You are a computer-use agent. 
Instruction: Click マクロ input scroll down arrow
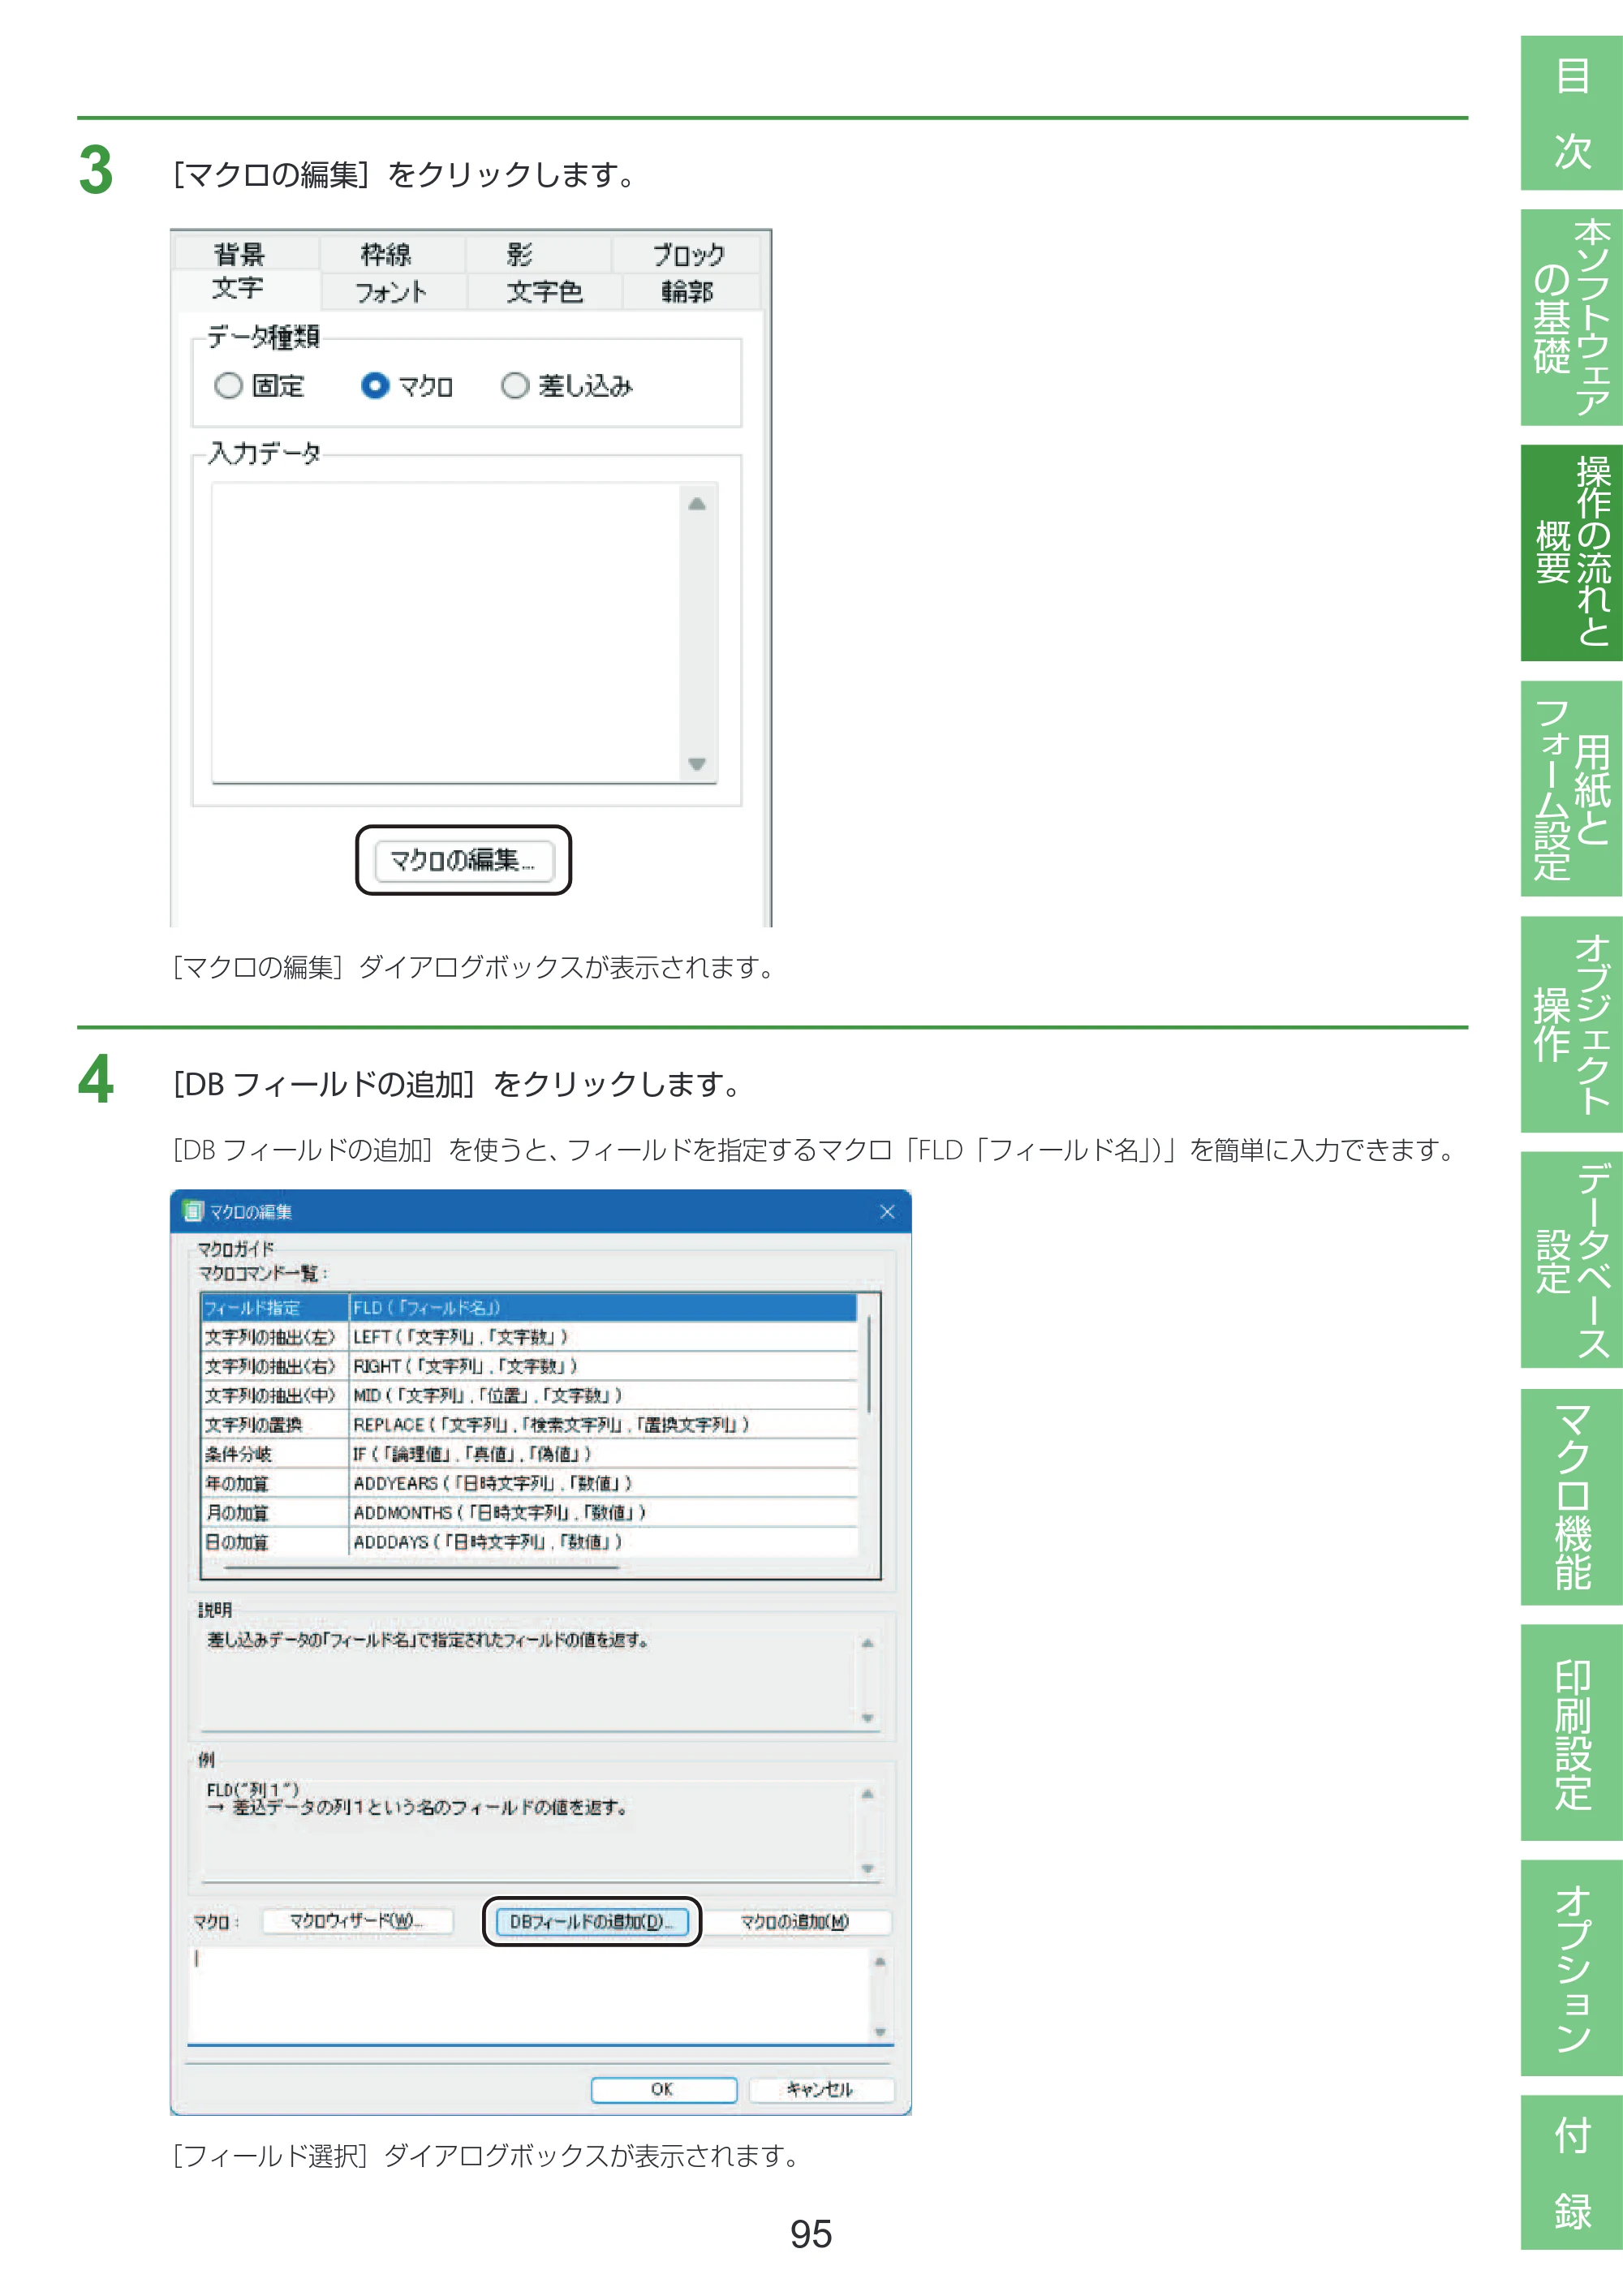pyautogui.click(x=880, y=2031)
